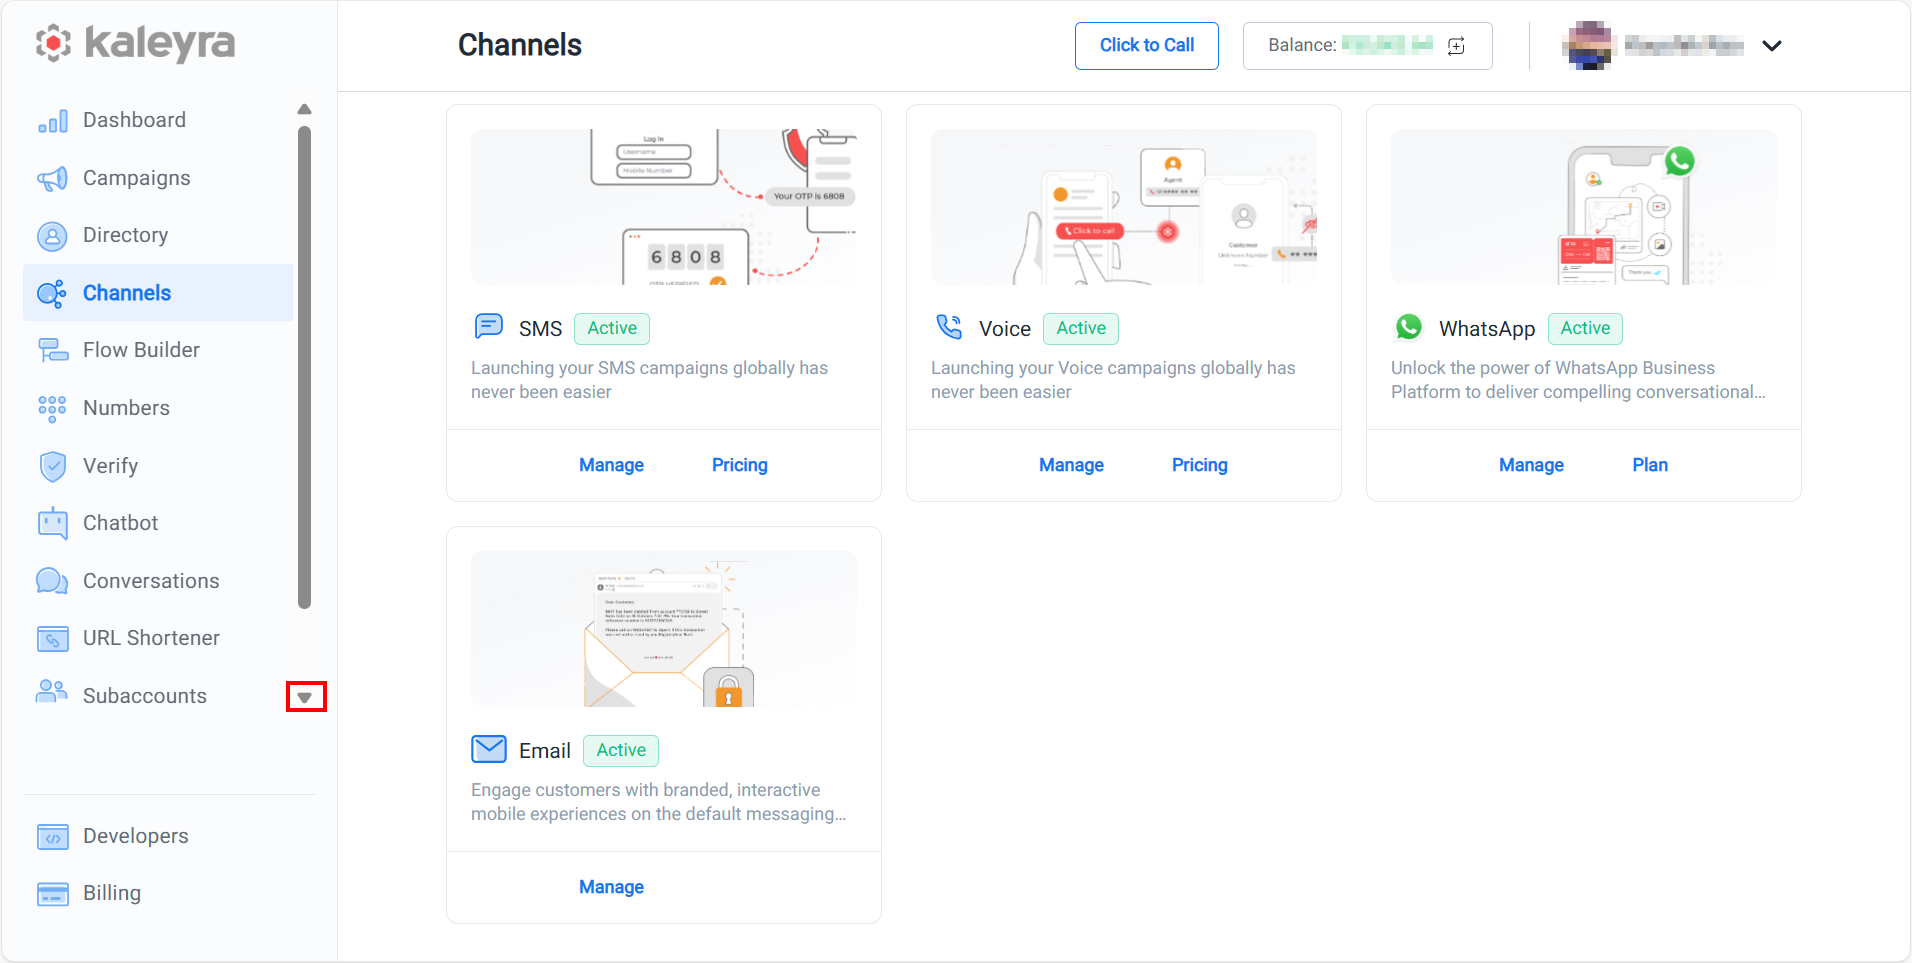This screenshot has width=1912, height=963.
Task: Click sidebar scroll up arrow
Action: [305, 109]
